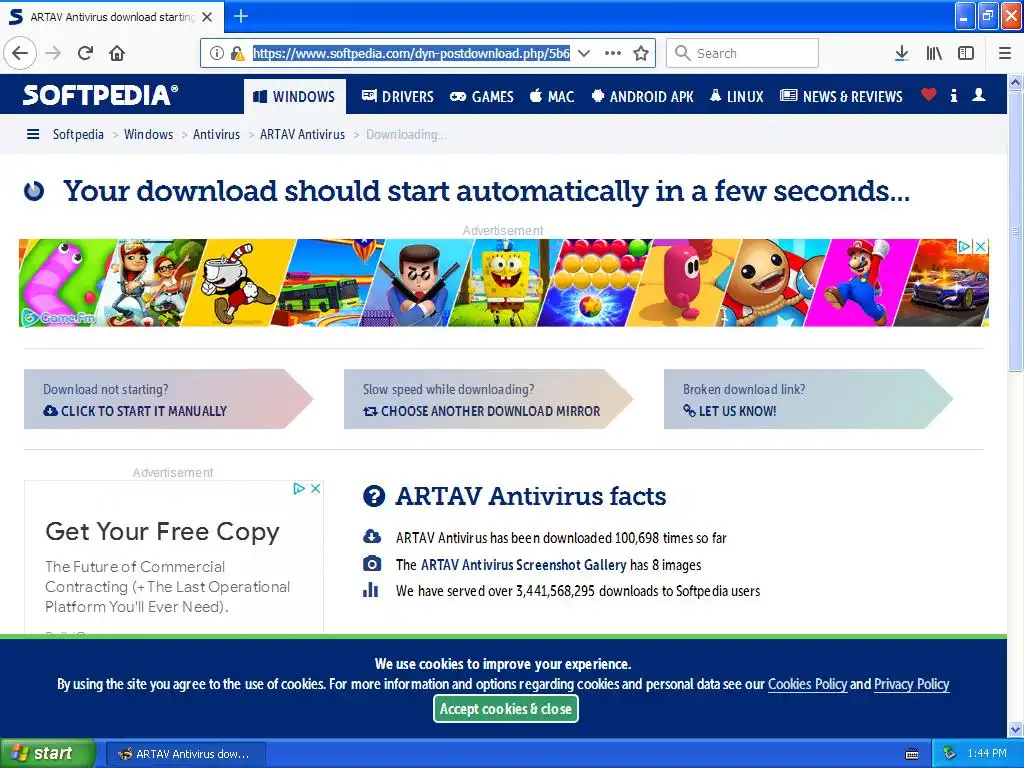This screenshot has width=1024, height=768.
Task: Click the padlock security icon
Action: tap(238, 53)
